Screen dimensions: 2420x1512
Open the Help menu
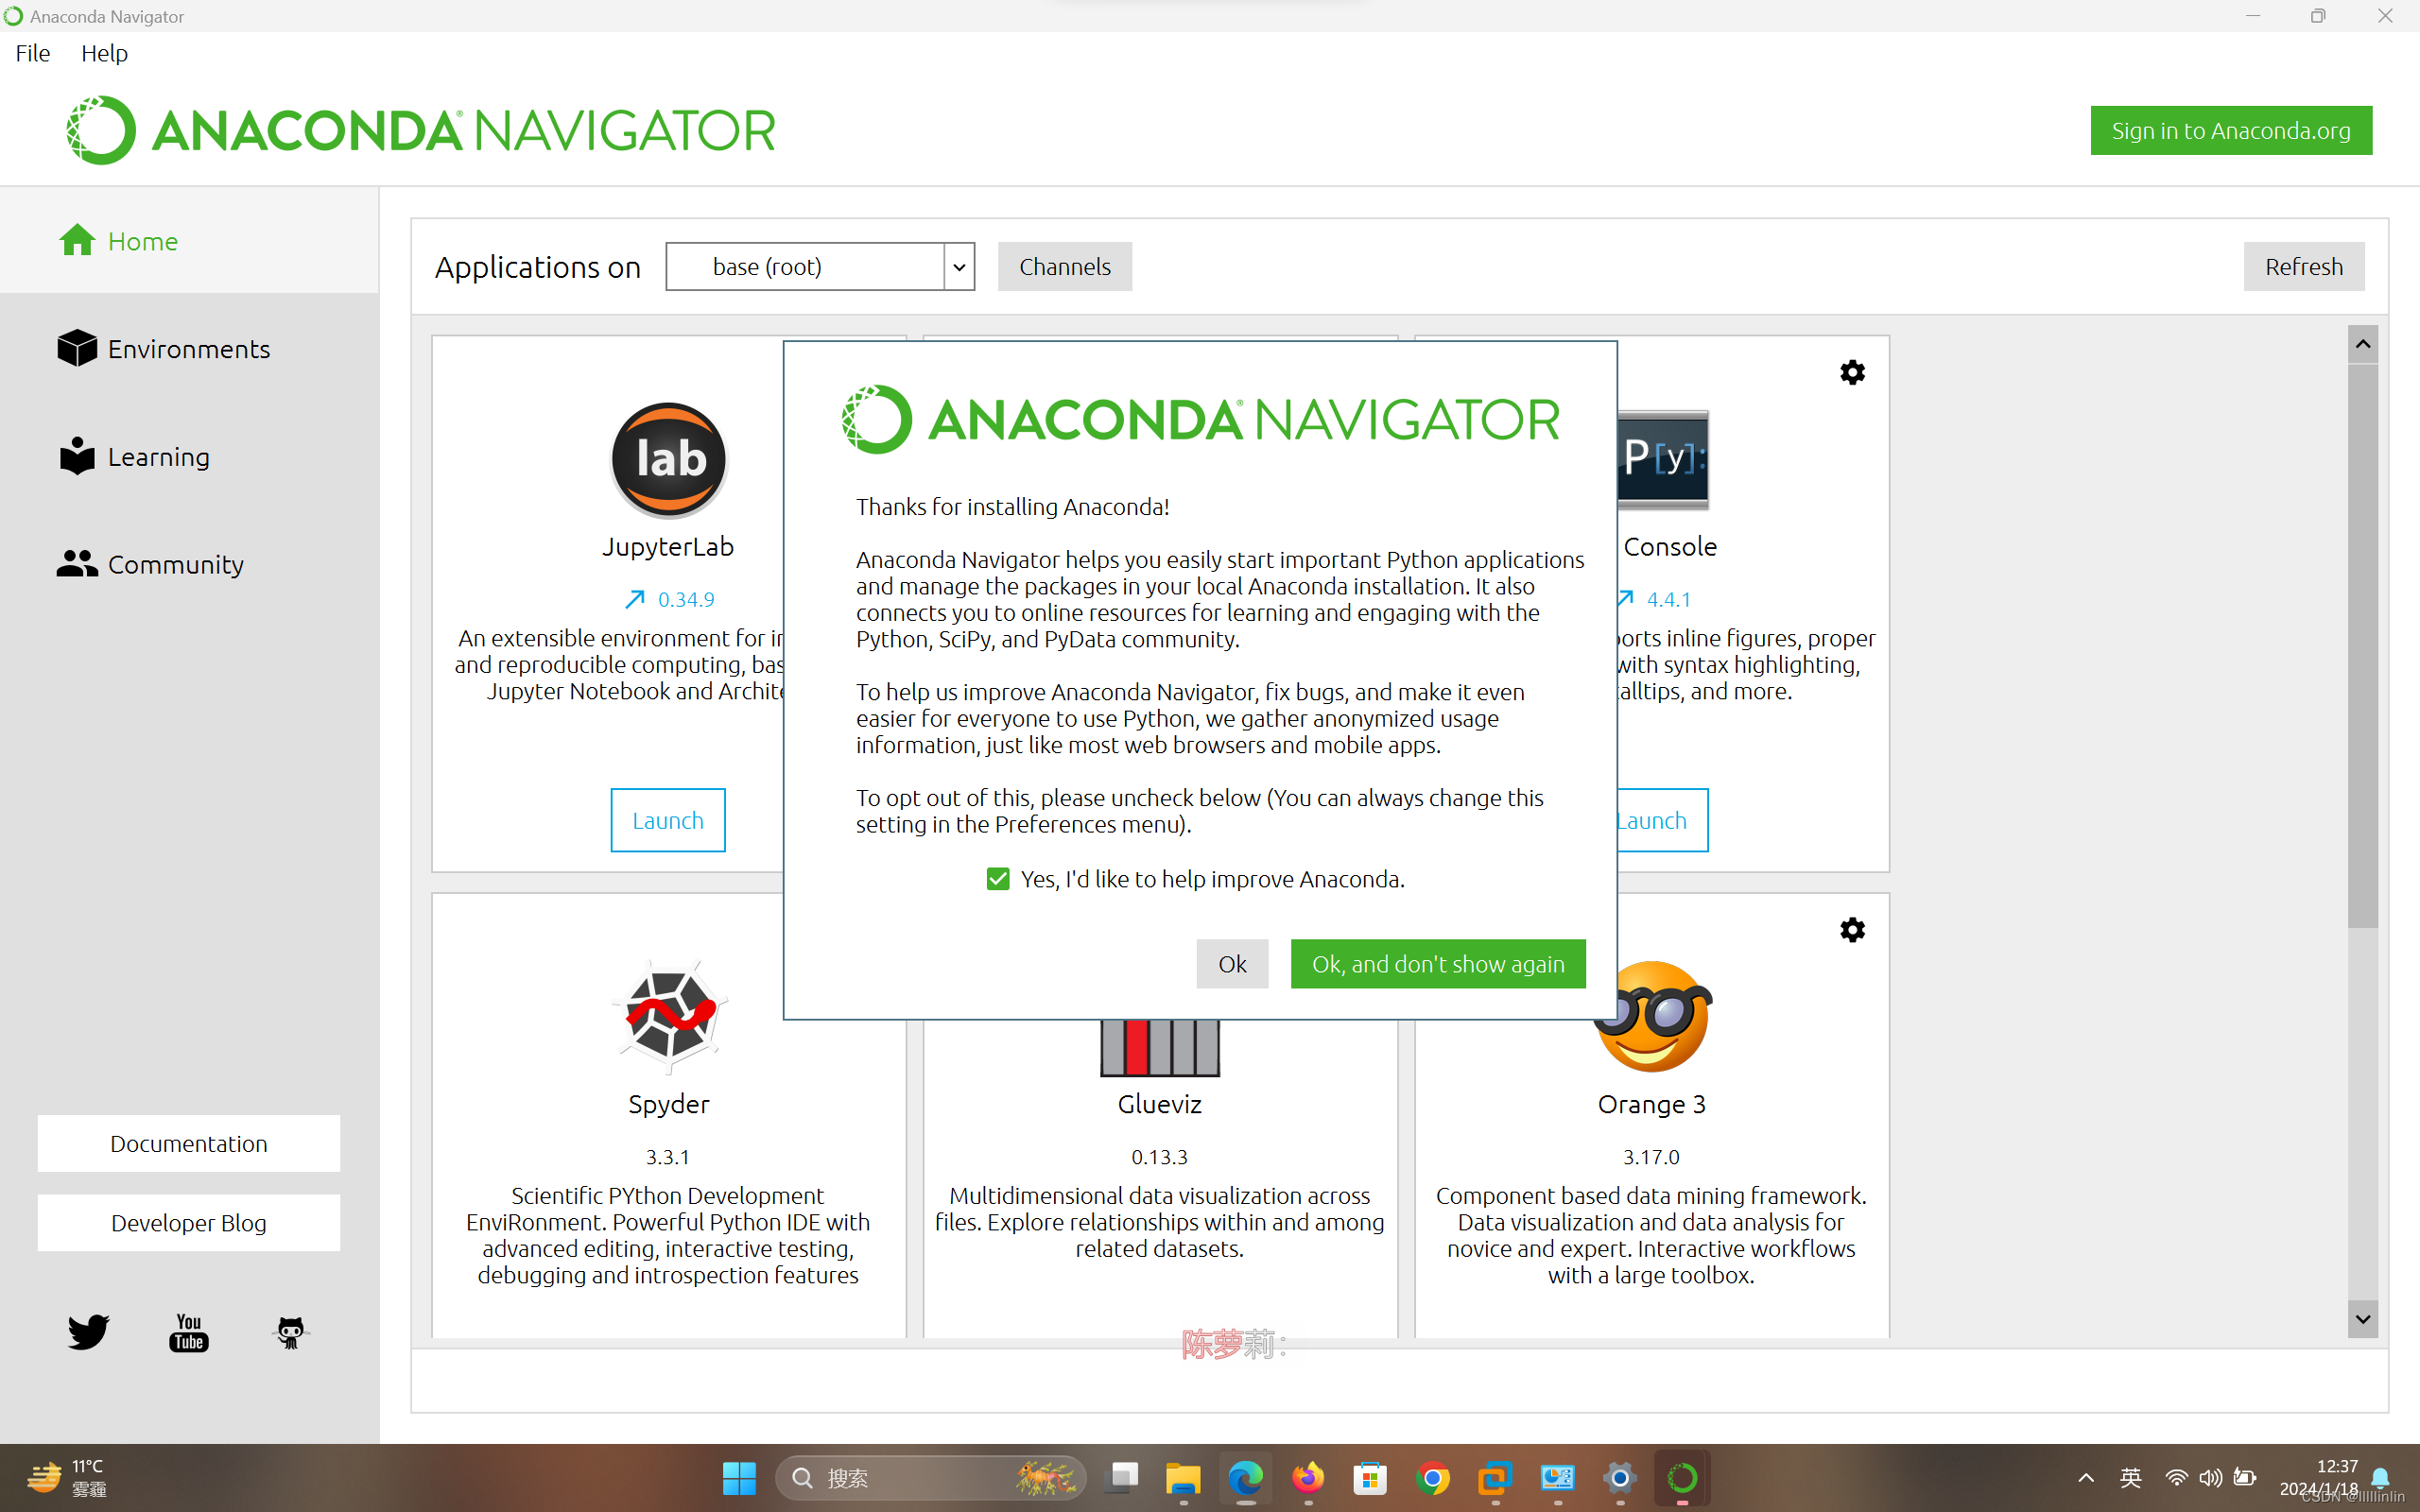(x=104, y=53)
